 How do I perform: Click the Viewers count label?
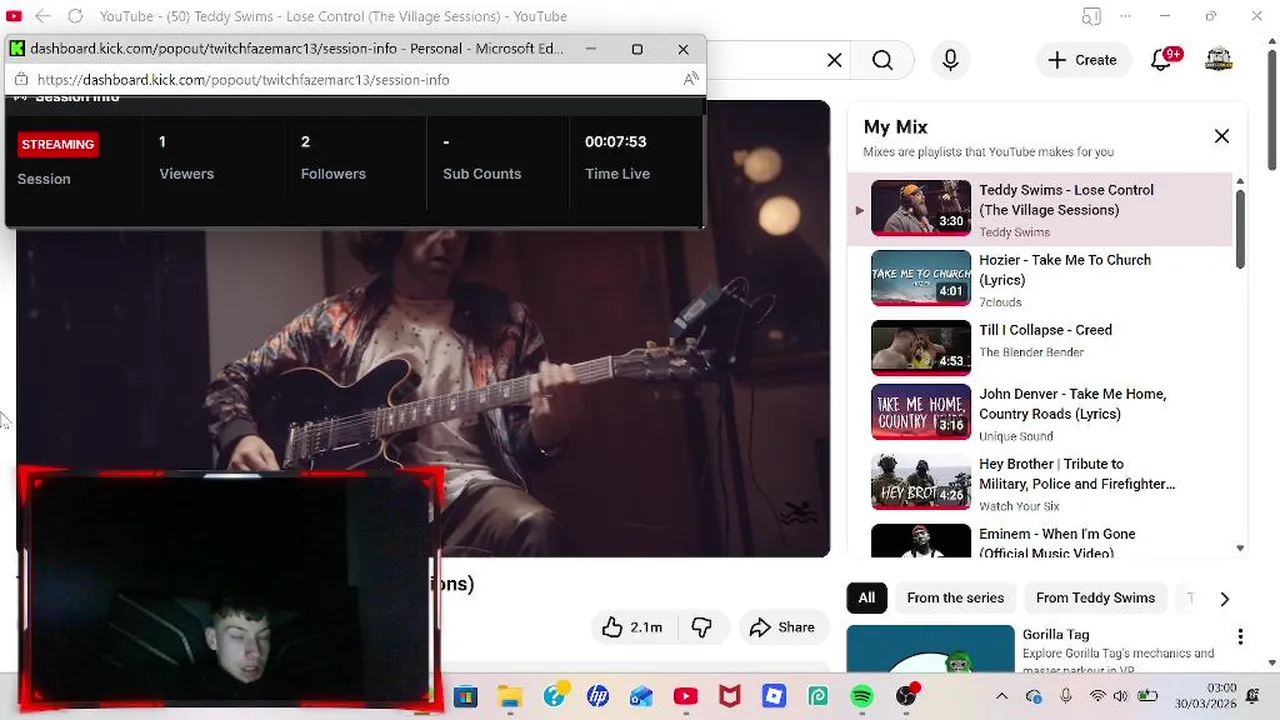click(x=186, y=174)
